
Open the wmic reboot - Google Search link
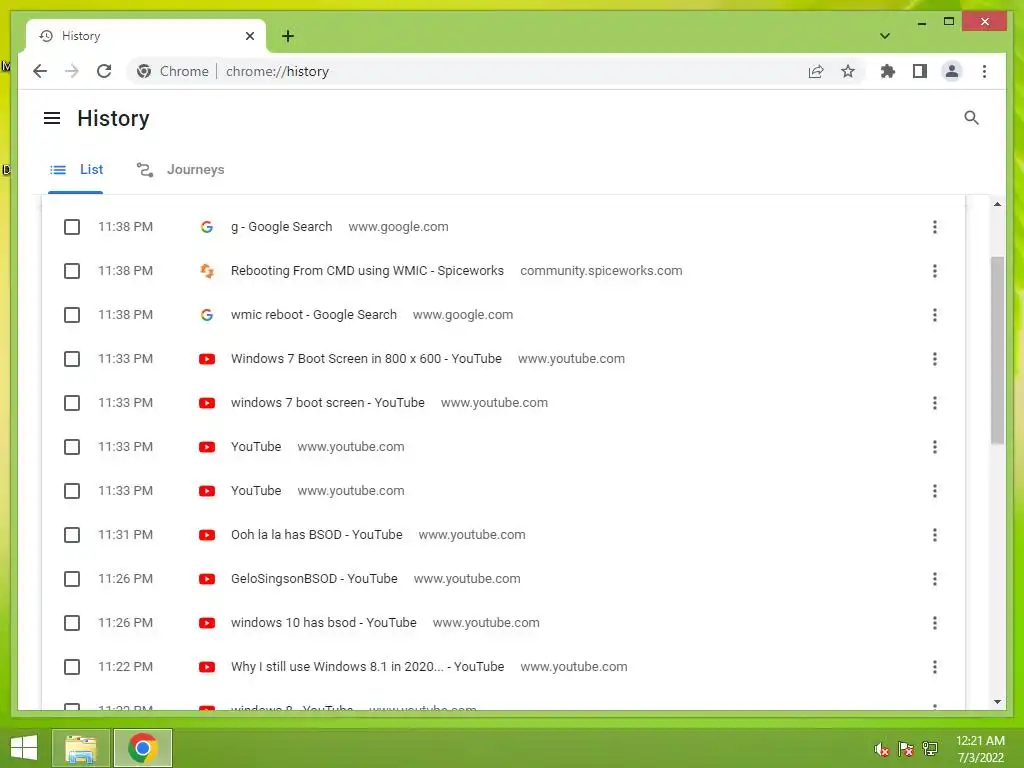click(x=313, y=314)
